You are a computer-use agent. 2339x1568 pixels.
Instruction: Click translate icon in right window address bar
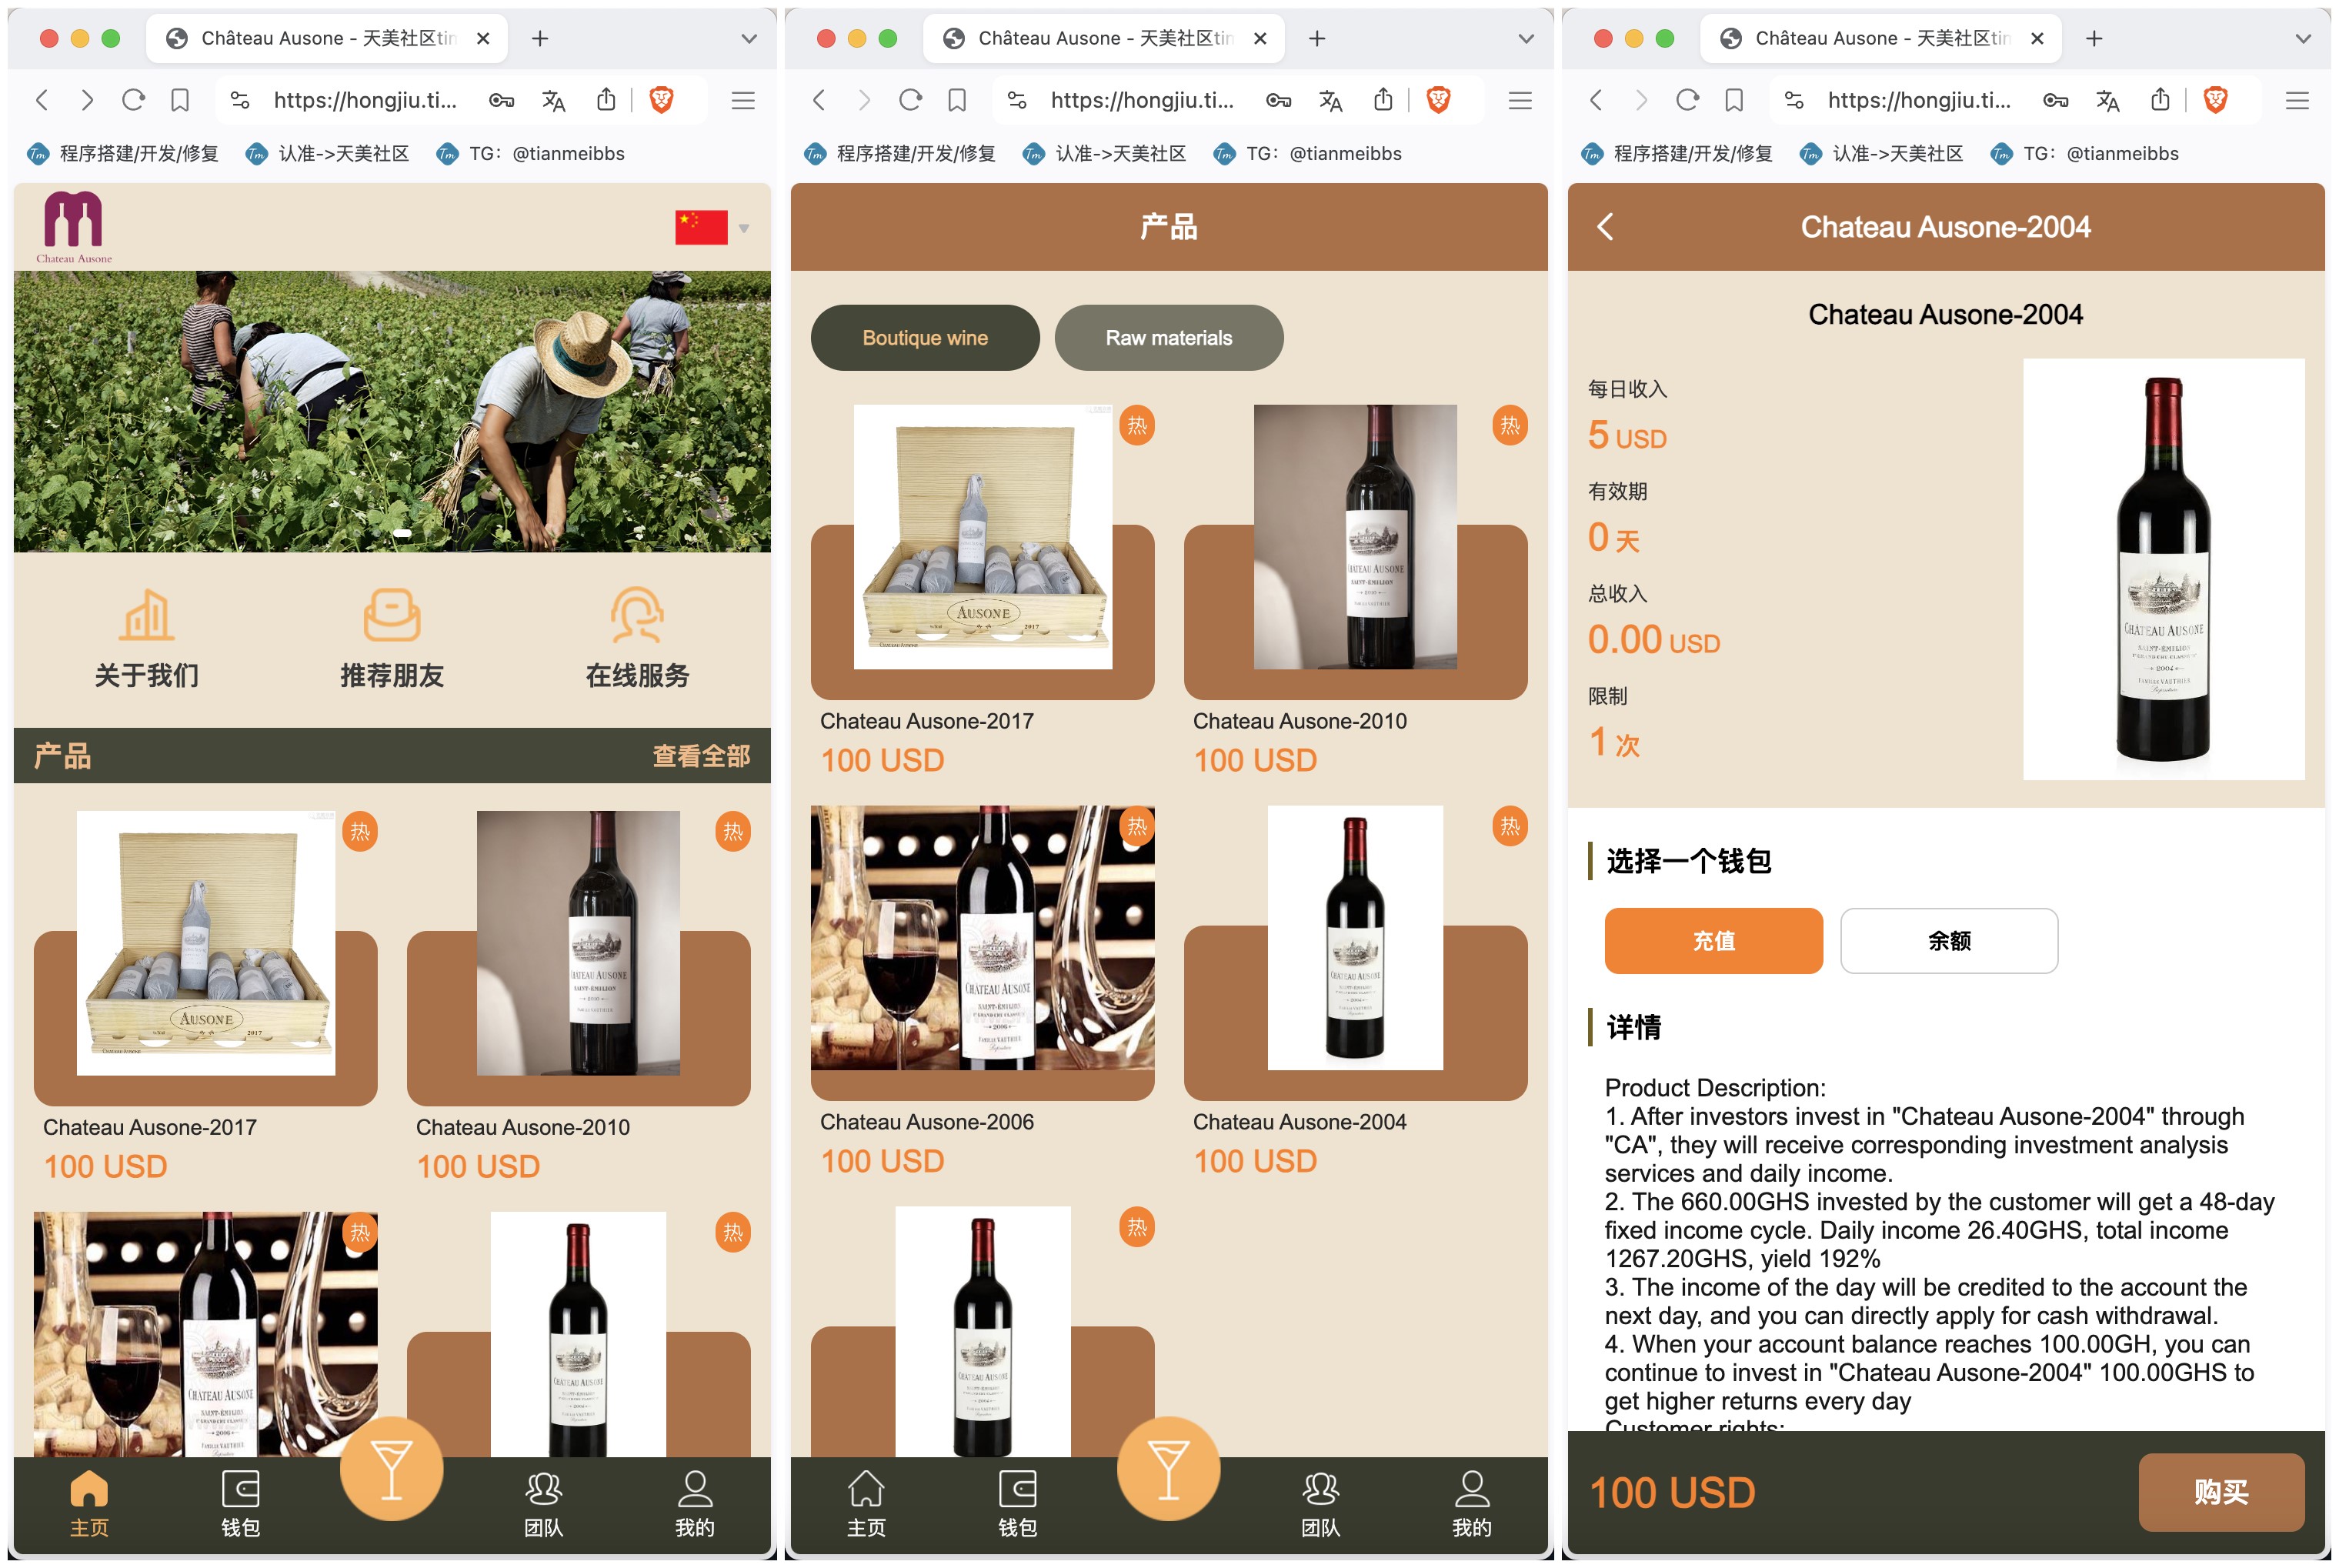click(x=2107, y=100)
